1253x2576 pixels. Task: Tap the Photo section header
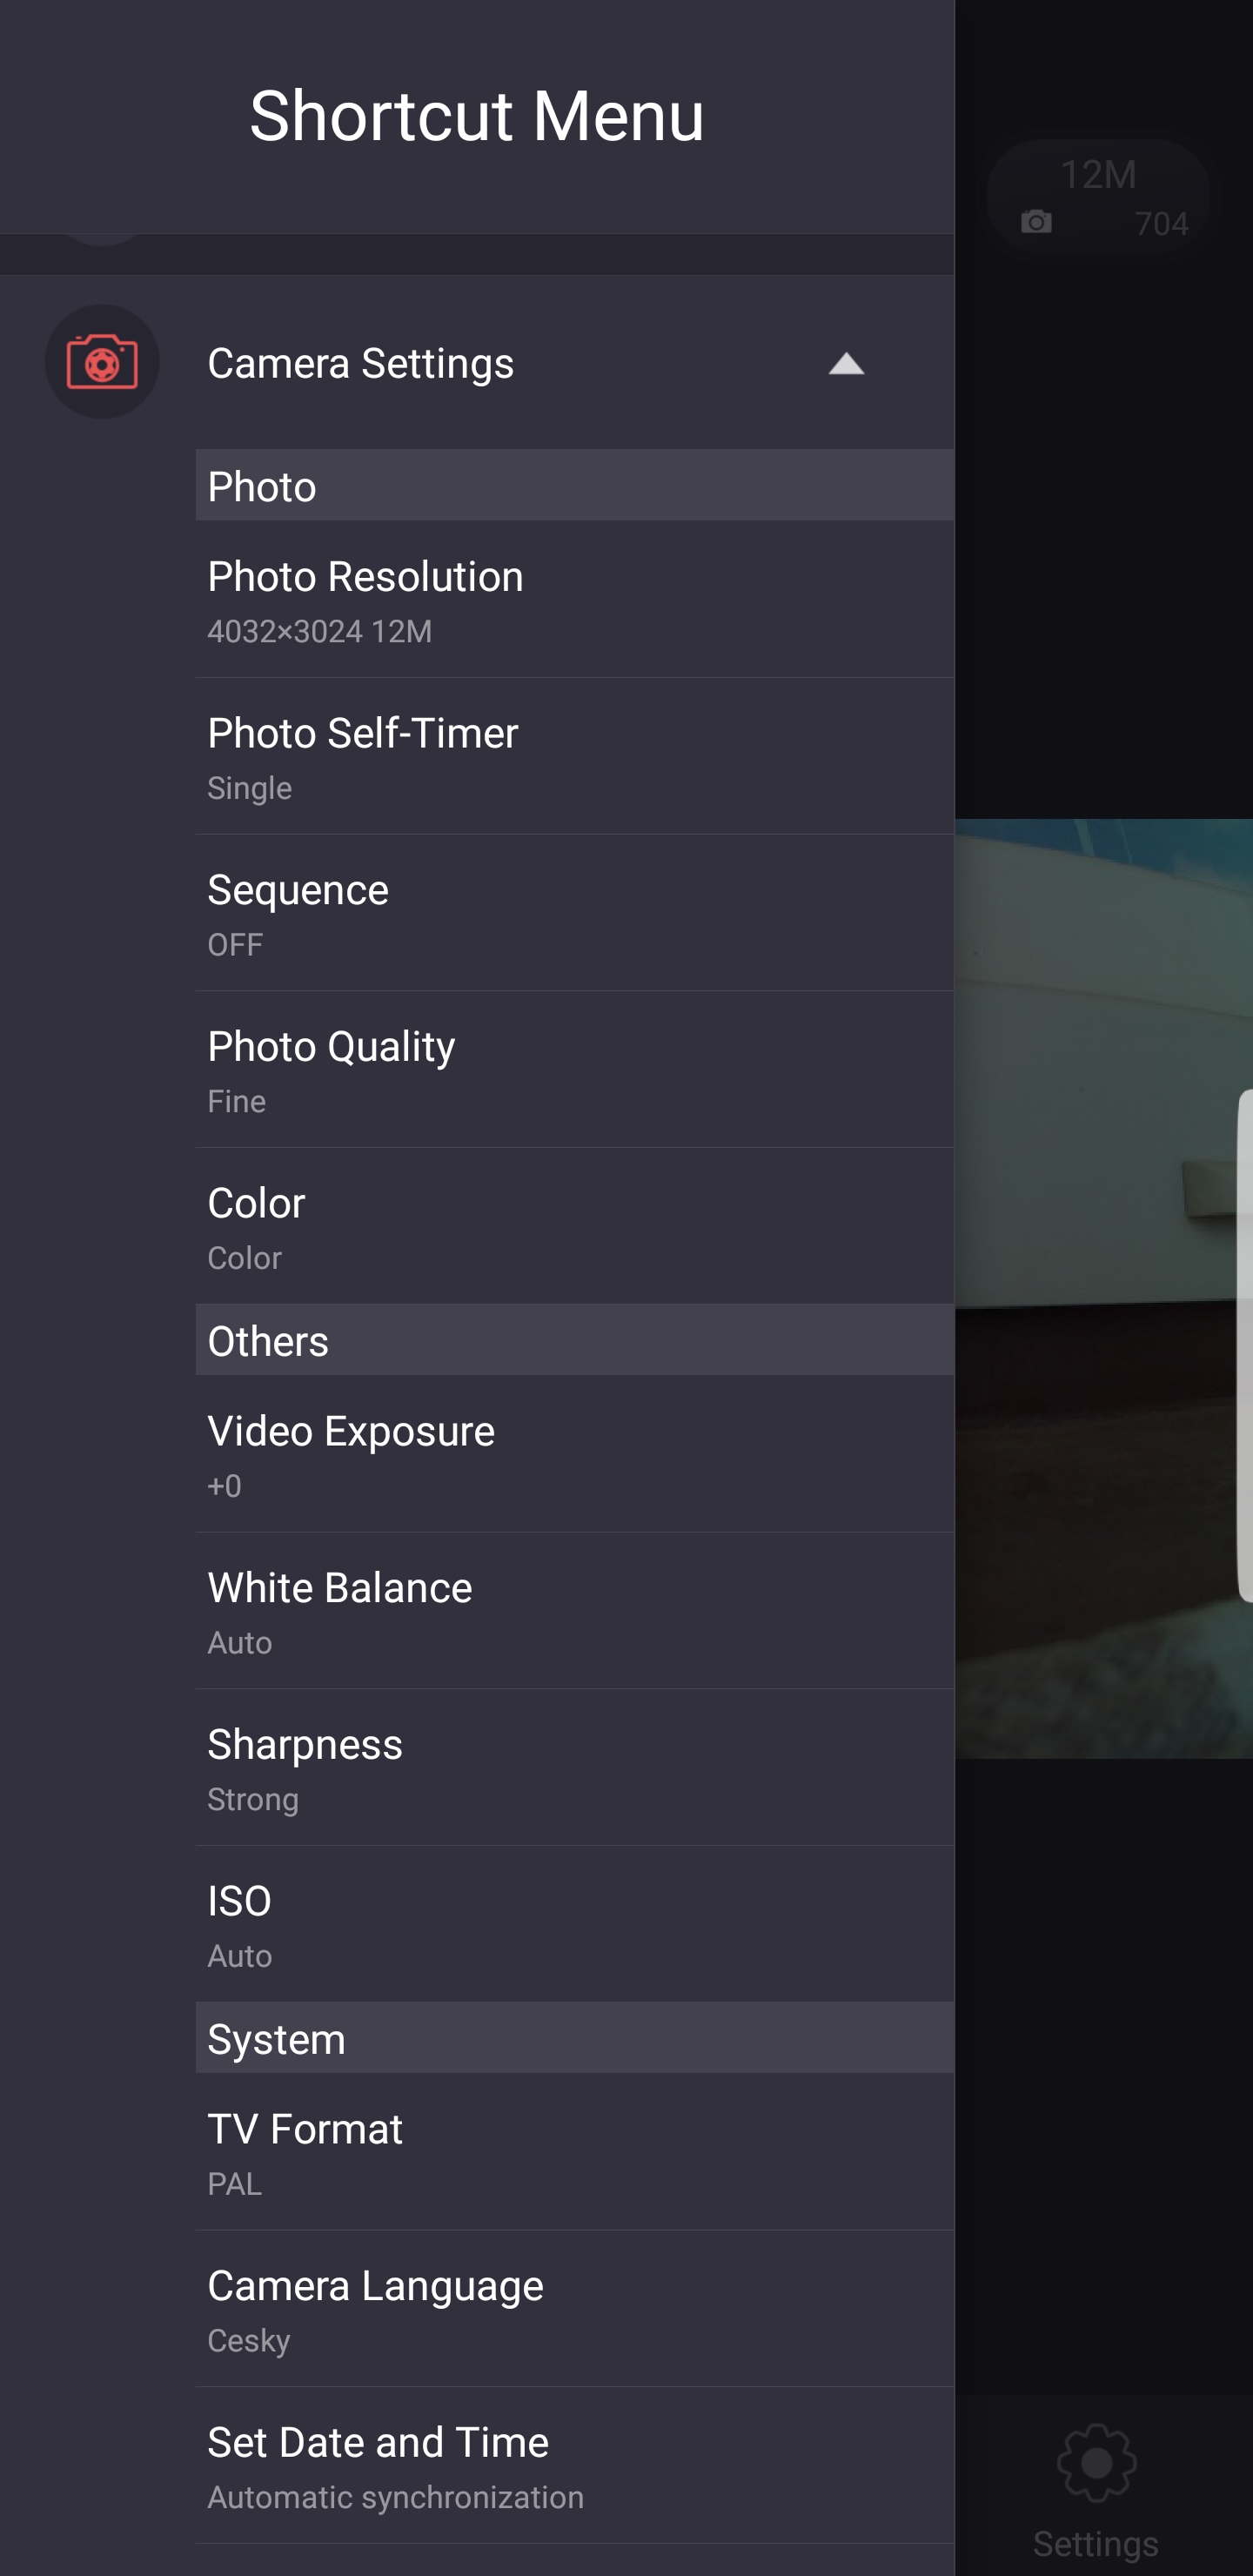[x=574, y=486]
